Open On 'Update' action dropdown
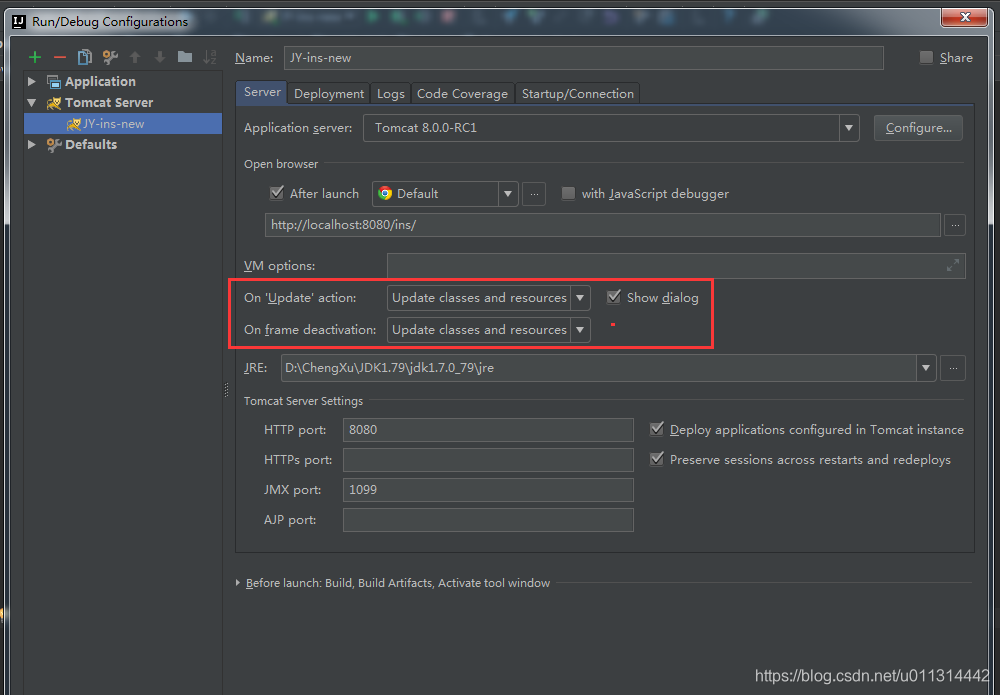The height and width of the screenshot is (695, 1000). click(x=580, y=298)
